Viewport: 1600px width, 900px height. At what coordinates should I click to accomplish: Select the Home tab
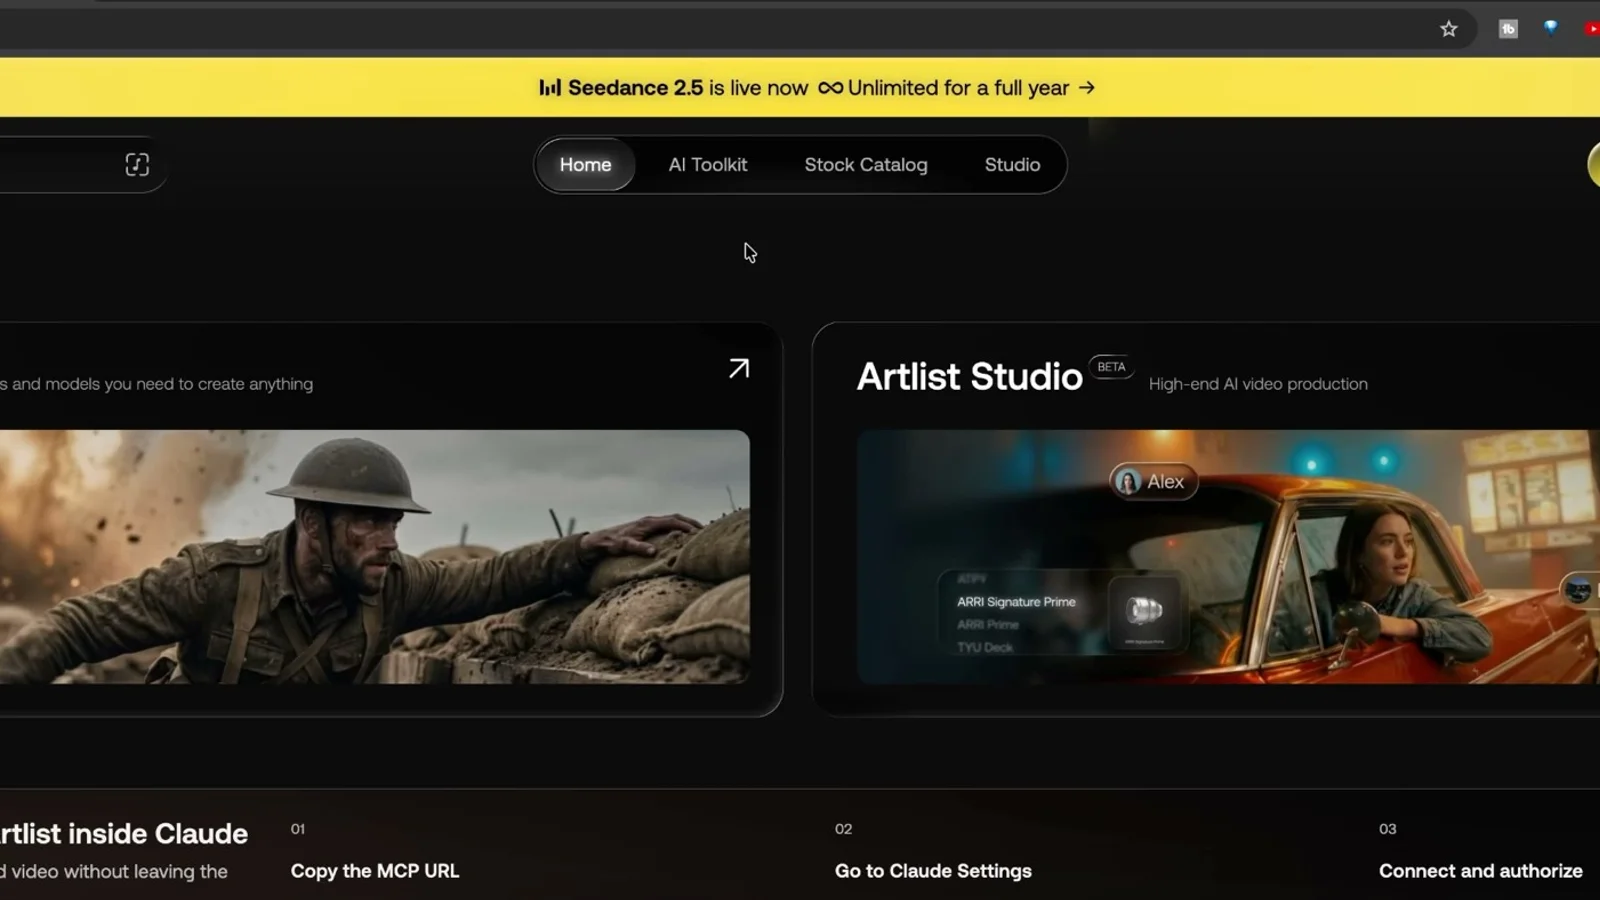coord(585,165)
